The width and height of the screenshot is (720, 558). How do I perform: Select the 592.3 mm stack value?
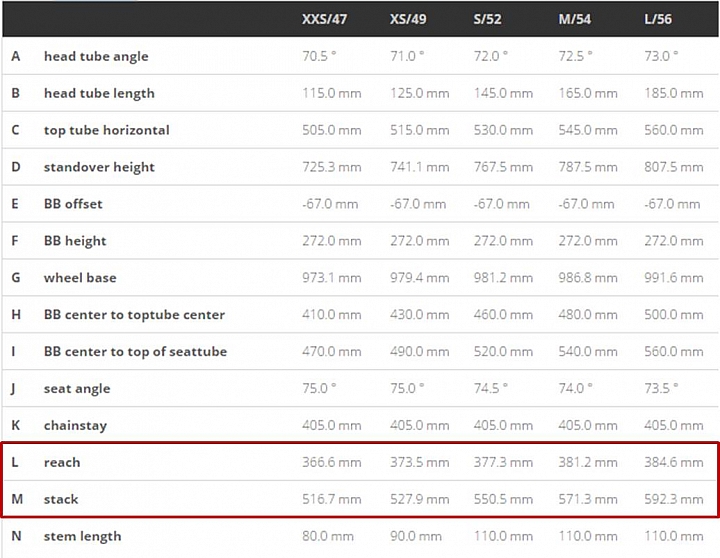(674, 499)
